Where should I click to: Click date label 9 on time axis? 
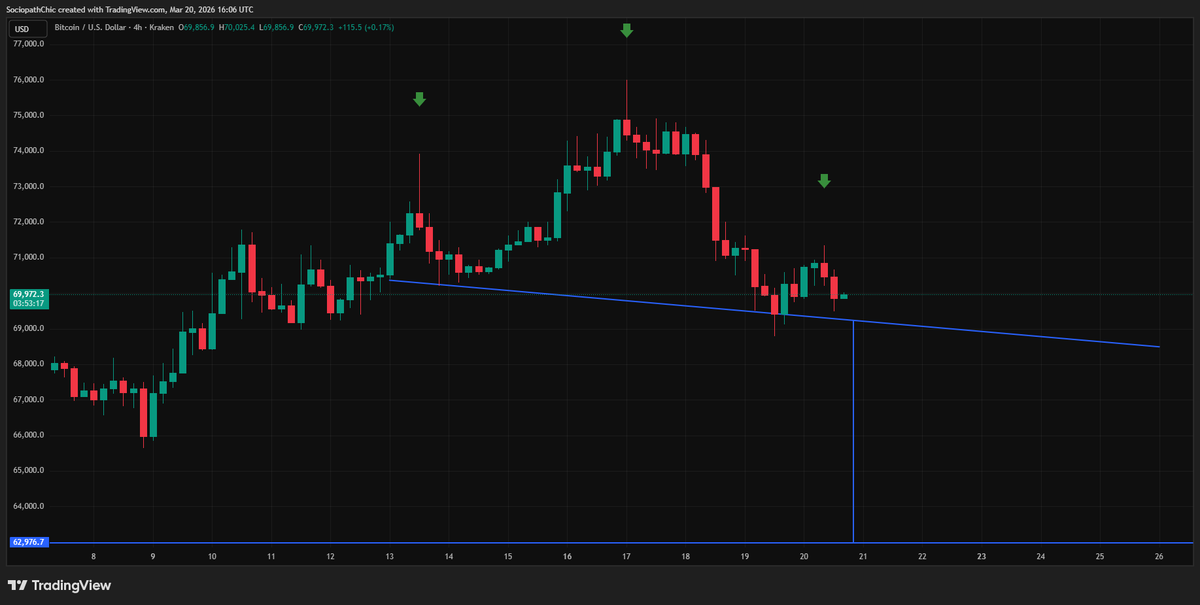tap(152, 556)
